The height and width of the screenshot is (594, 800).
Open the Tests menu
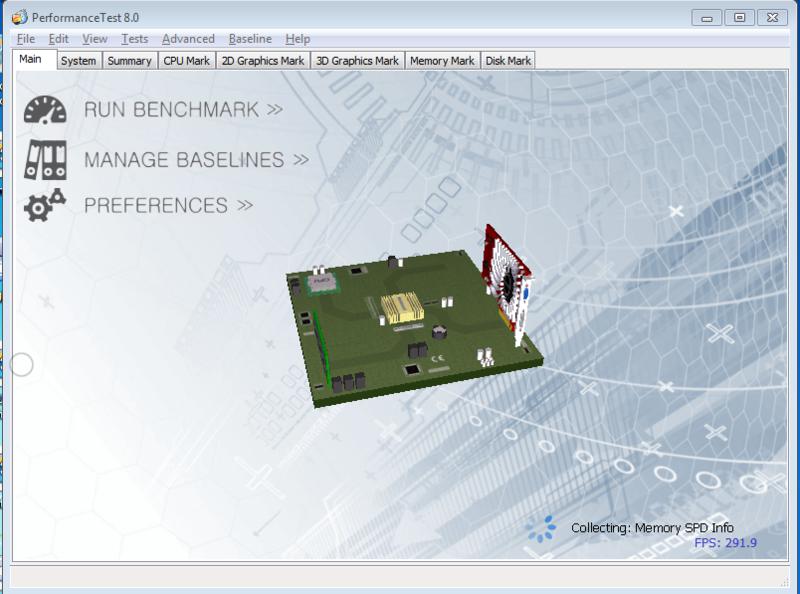click(x=135, y=39)
